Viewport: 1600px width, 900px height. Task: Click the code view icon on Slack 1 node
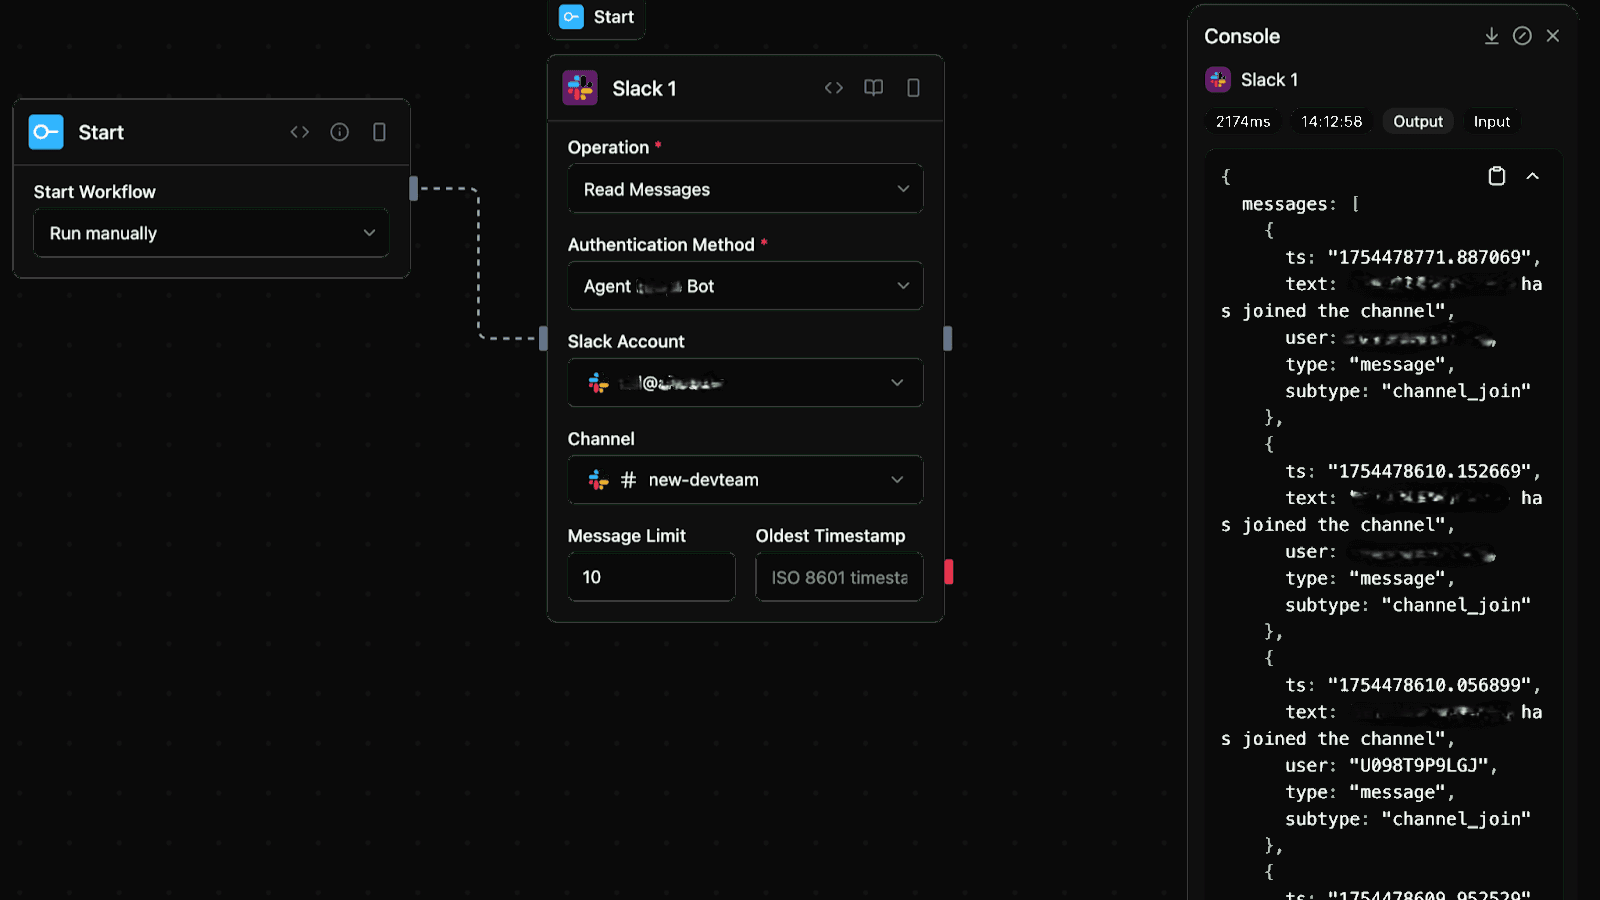click(x=833, y=88)
